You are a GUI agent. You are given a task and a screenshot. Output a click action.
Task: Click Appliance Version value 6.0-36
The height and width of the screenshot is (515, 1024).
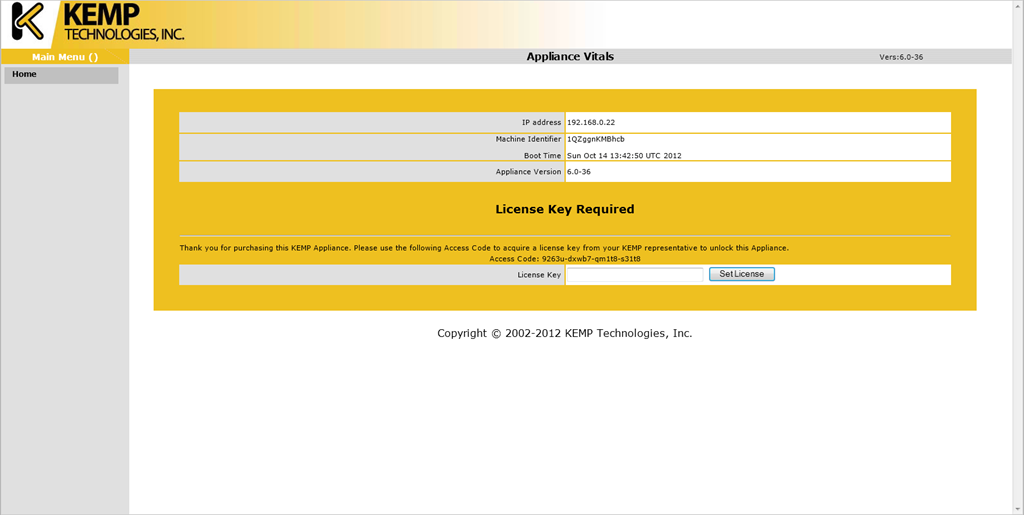[x=579, y=172]
